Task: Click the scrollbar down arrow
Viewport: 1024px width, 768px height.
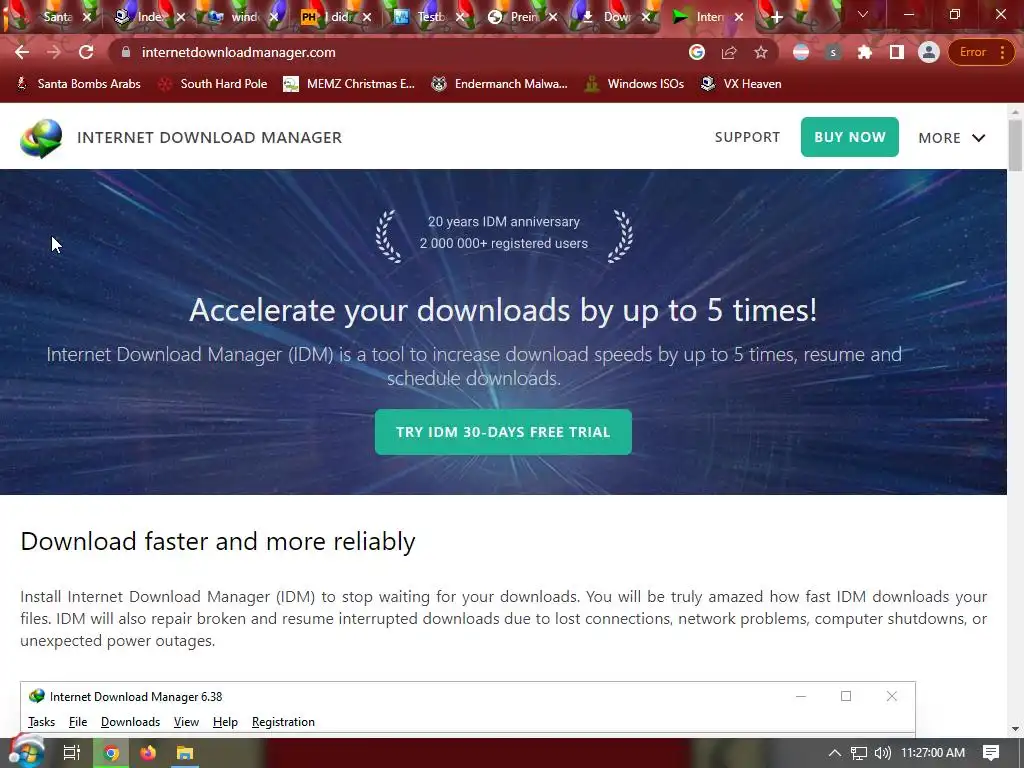Action: pos(1015,729)
